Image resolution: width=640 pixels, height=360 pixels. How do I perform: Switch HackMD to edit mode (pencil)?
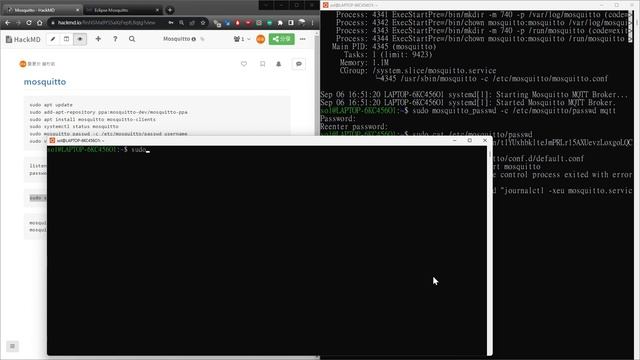pos(53,39)
